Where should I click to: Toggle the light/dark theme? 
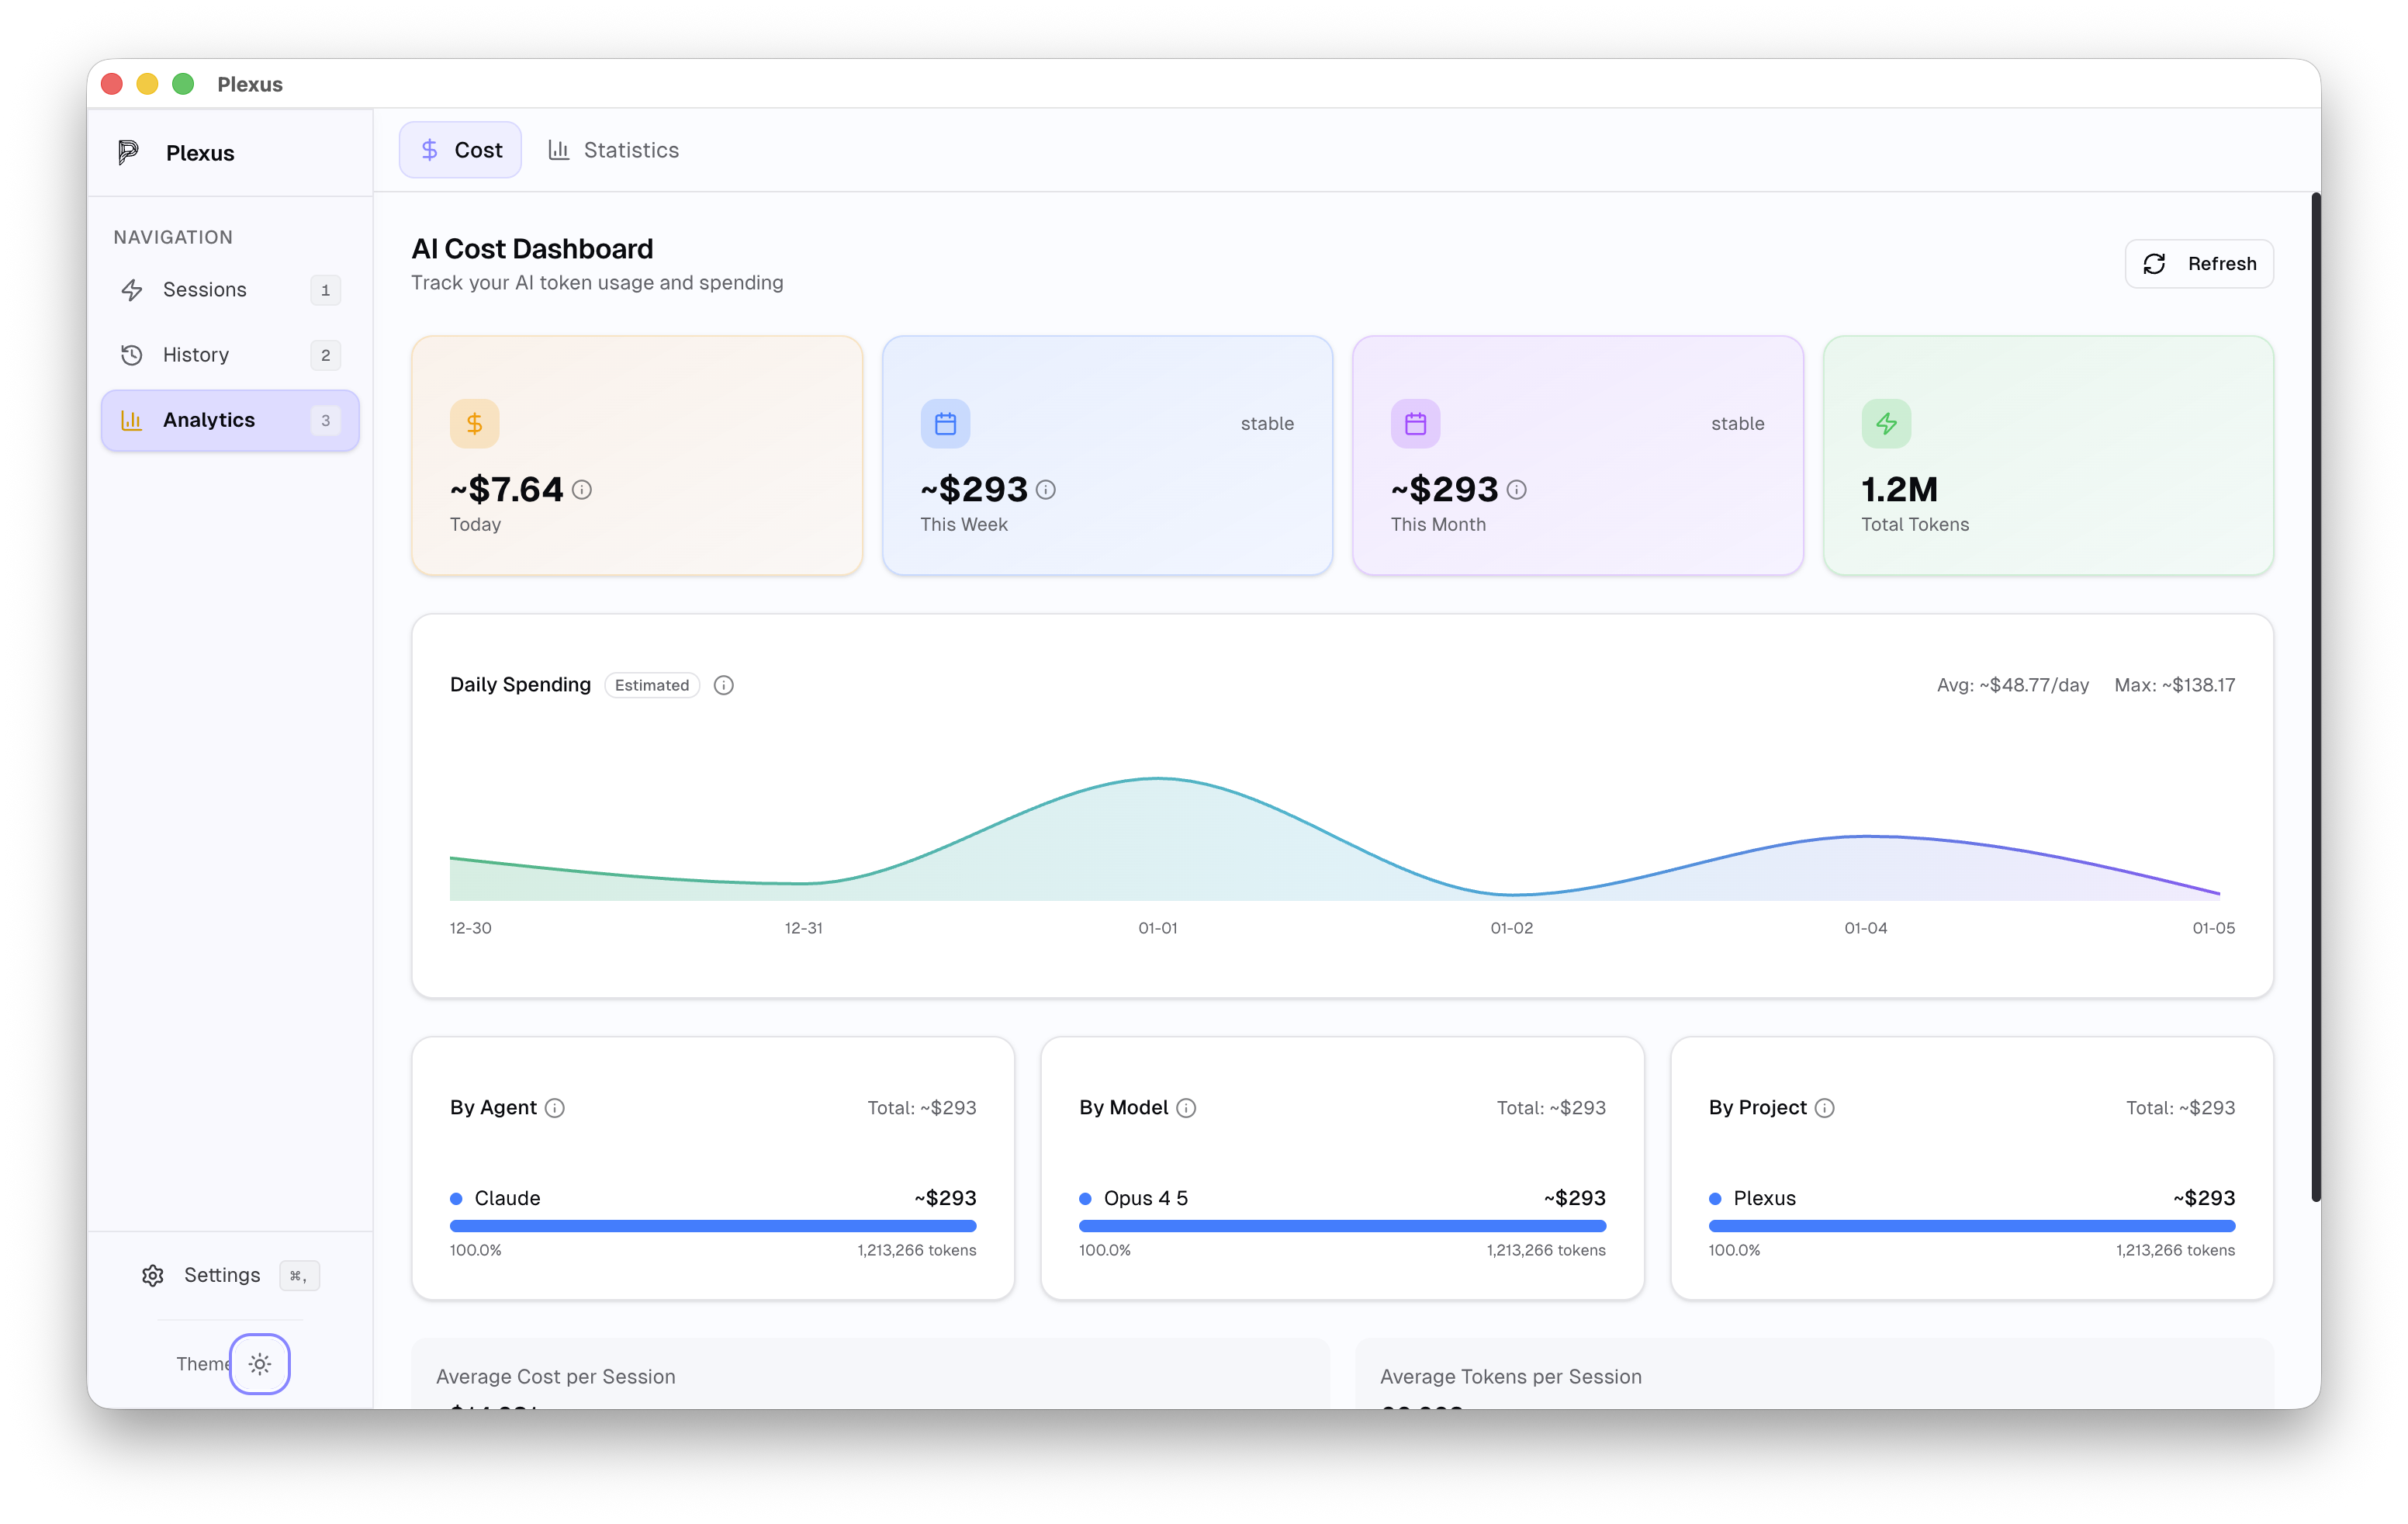click(x=259, y=1364)
